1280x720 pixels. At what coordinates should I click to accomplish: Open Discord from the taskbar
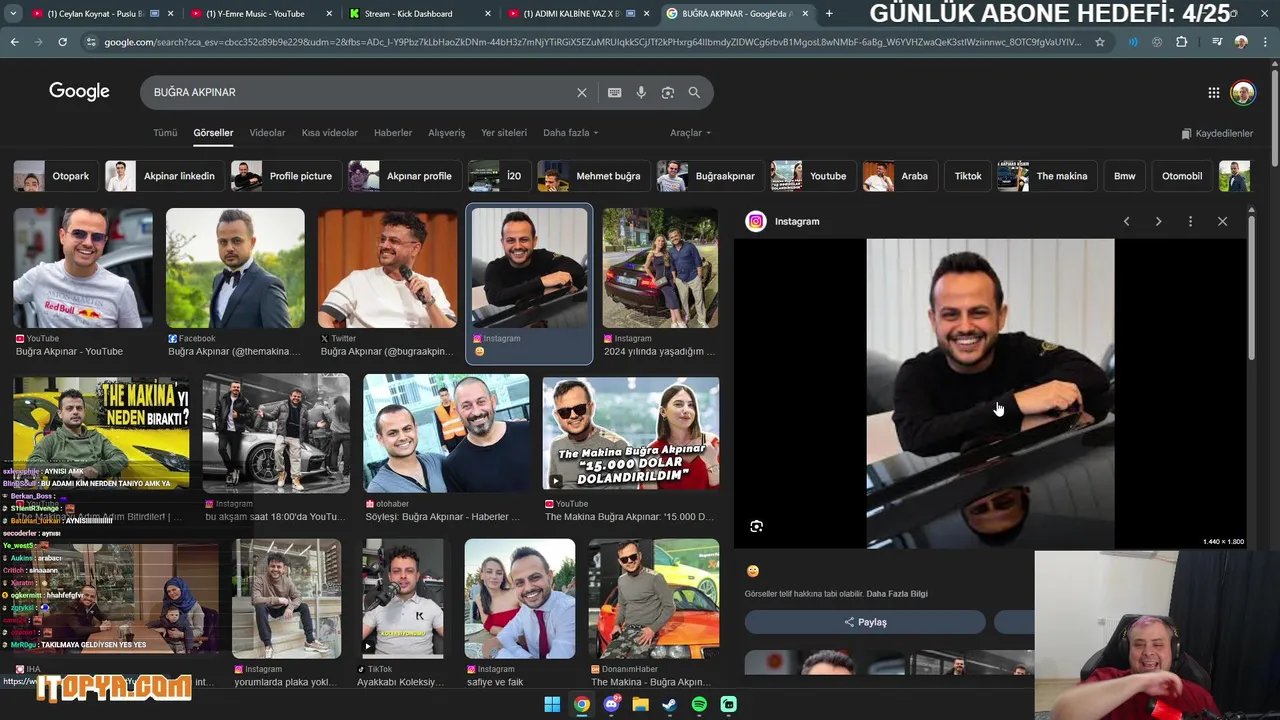(x=611, y=704)
